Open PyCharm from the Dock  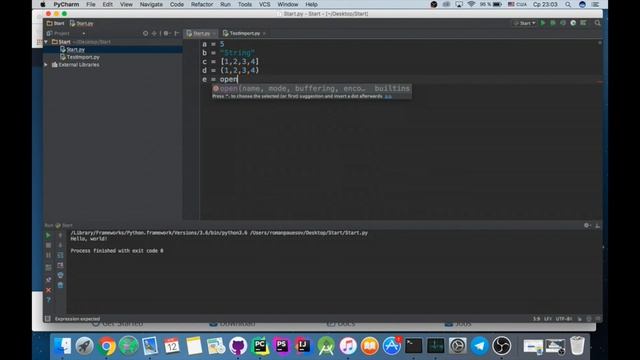click(x=260, y=346)
